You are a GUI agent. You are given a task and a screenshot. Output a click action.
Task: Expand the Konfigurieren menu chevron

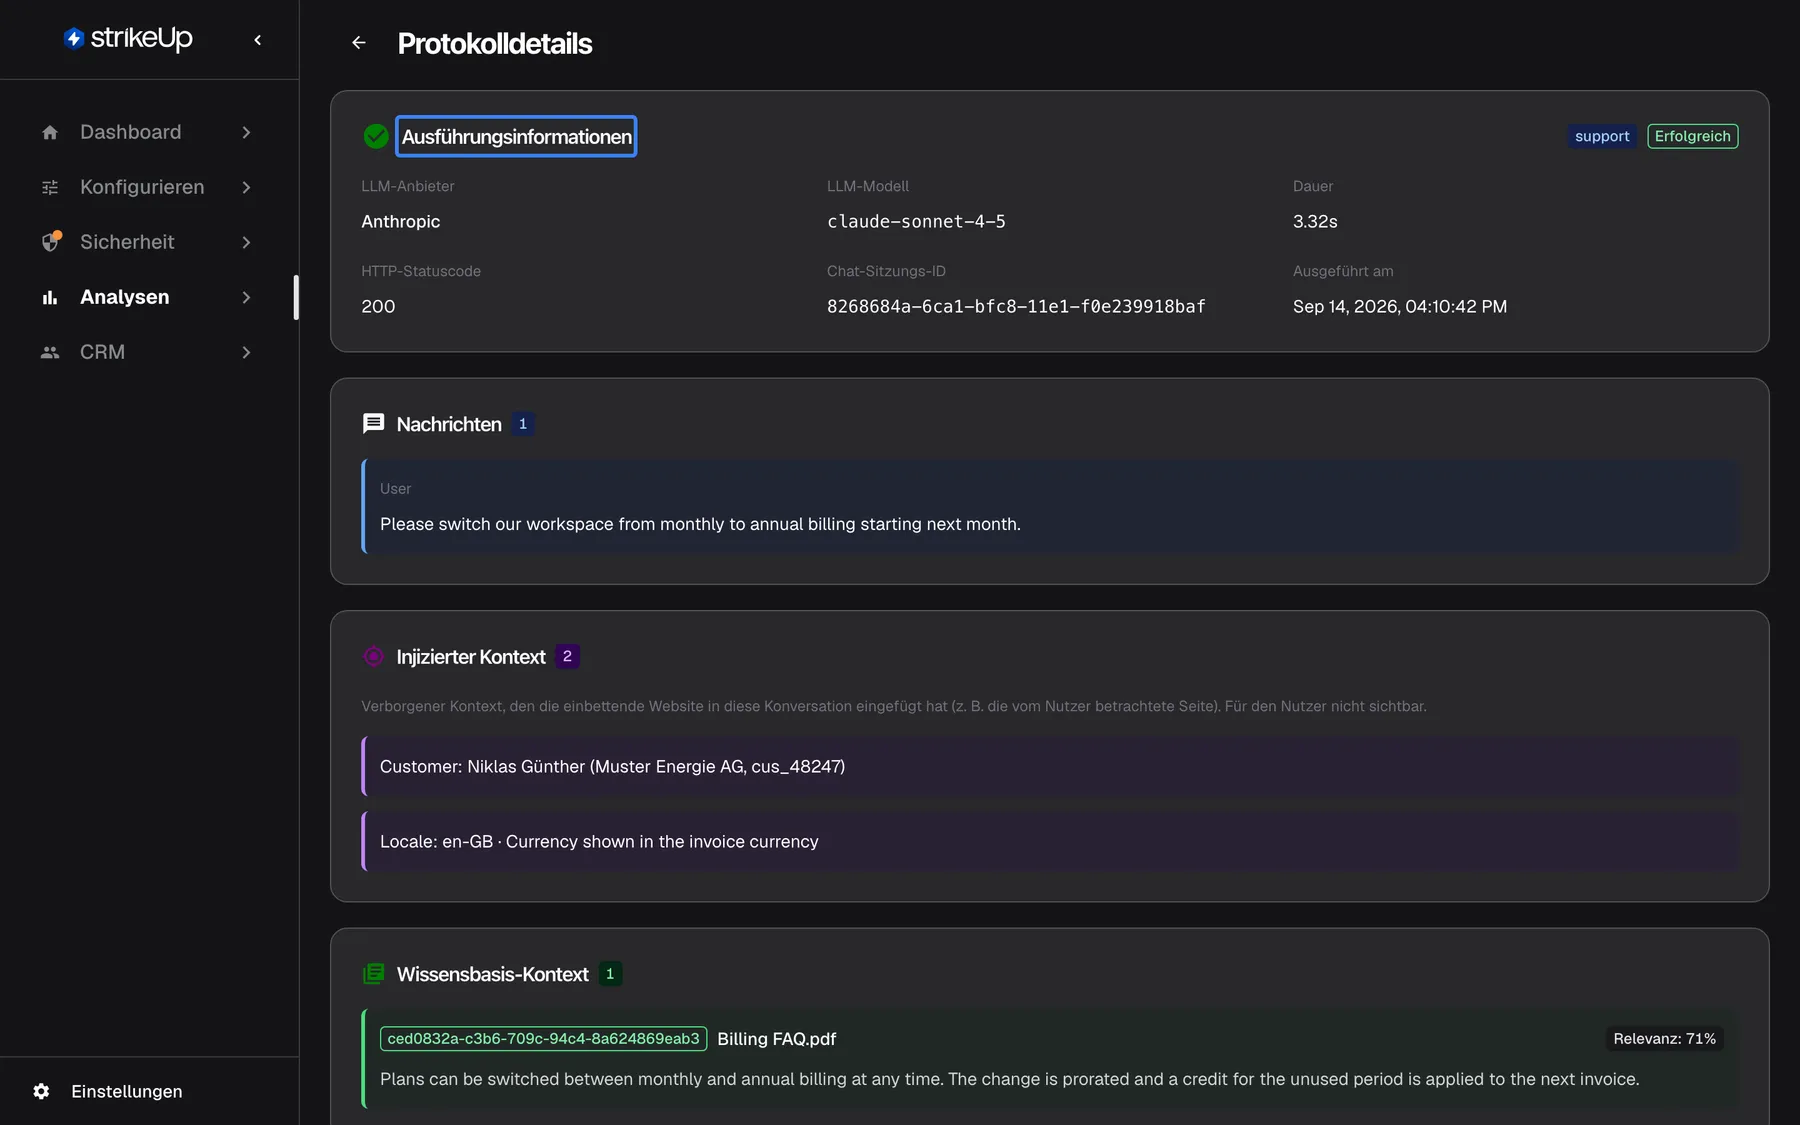246,187
